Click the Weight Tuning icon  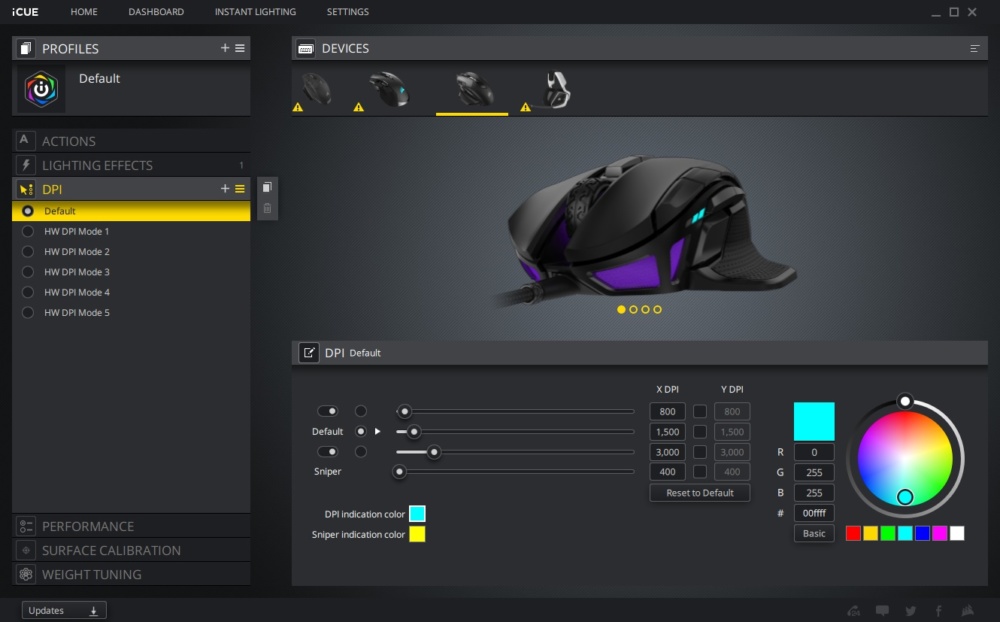coord(26,574)
